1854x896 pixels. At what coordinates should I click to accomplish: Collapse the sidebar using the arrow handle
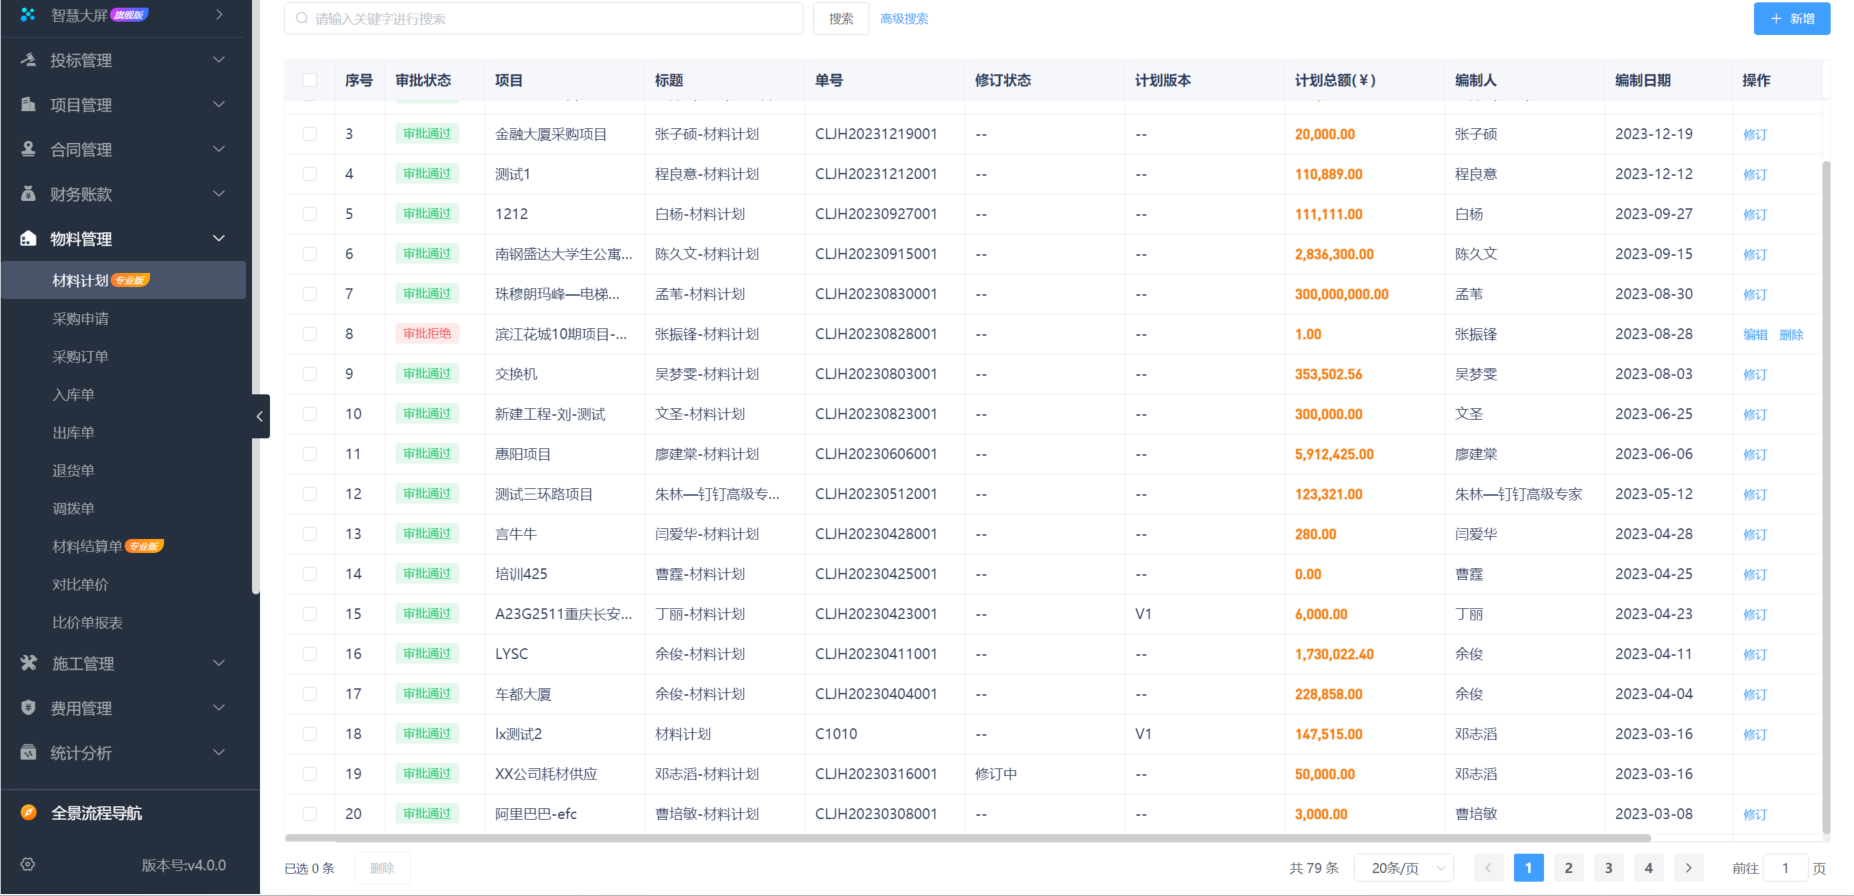tap(260, 416)
